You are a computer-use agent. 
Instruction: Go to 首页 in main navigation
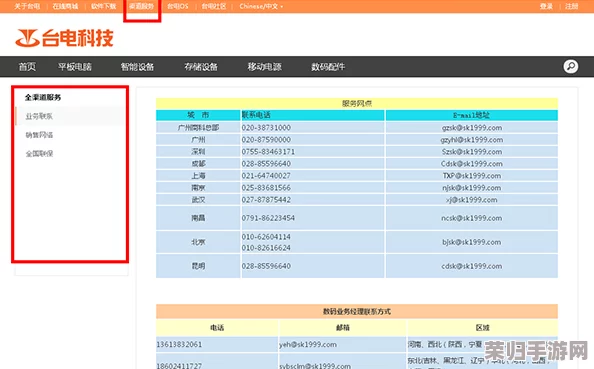coord(27,67)
